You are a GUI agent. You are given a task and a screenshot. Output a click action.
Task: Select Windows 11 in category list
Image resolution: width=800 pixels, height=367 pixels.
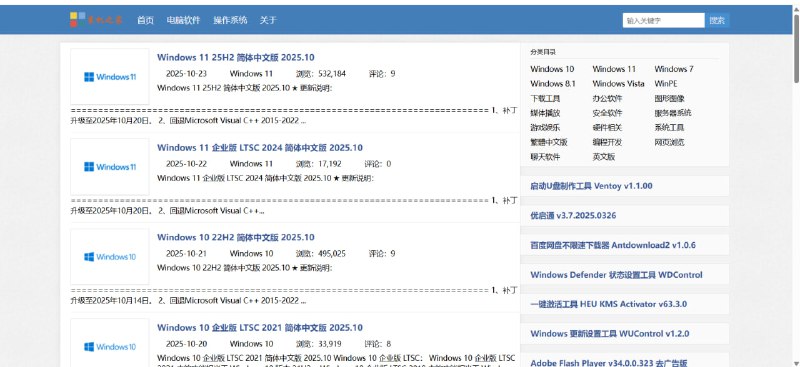(x=614, y=69)
